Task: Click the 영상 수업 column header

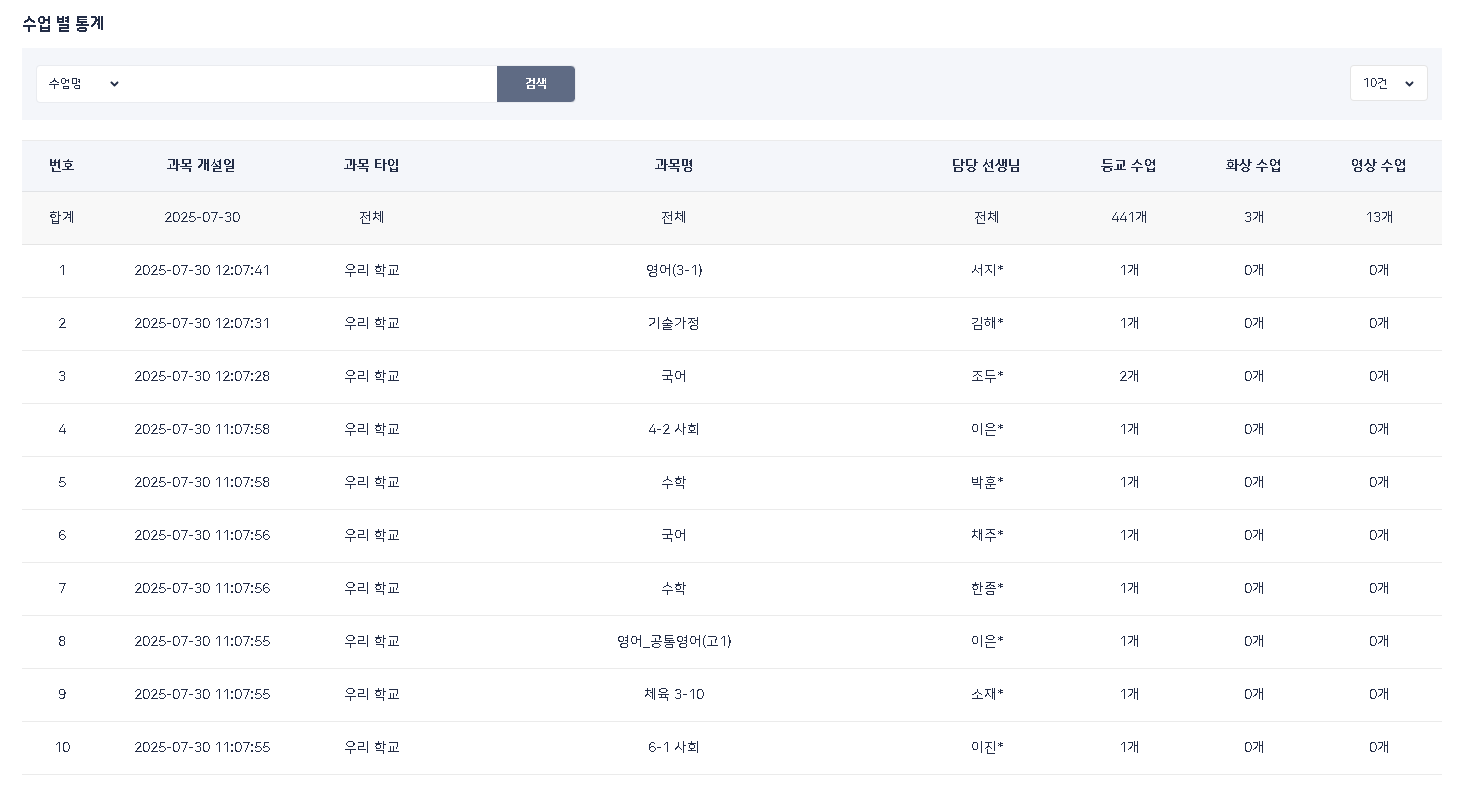Action: (x=1379, y=166)
